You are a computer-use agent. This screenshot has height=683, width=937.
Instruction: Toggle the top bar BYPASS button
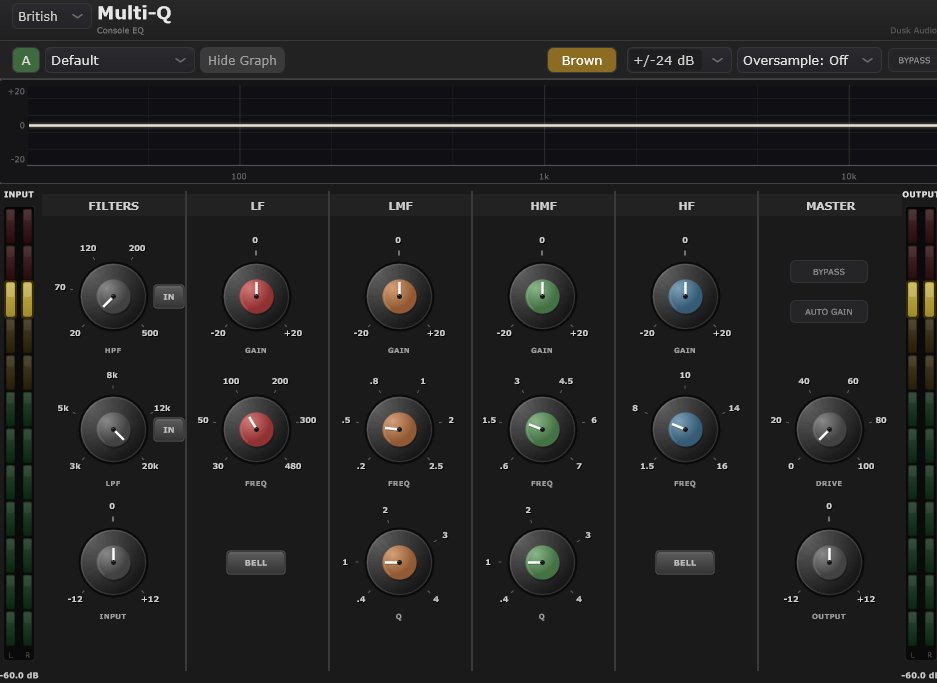tap(914, 60)
